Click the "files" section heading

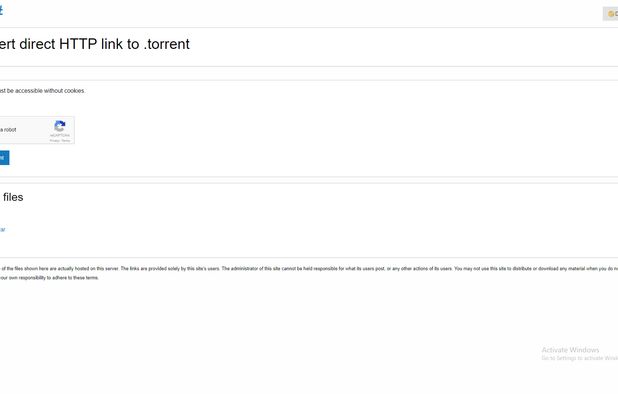click(13, 197)
